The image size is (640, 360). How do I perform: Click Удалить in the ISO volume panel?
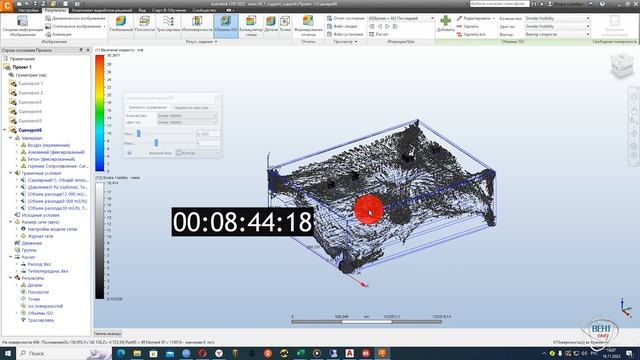point(467,26)
